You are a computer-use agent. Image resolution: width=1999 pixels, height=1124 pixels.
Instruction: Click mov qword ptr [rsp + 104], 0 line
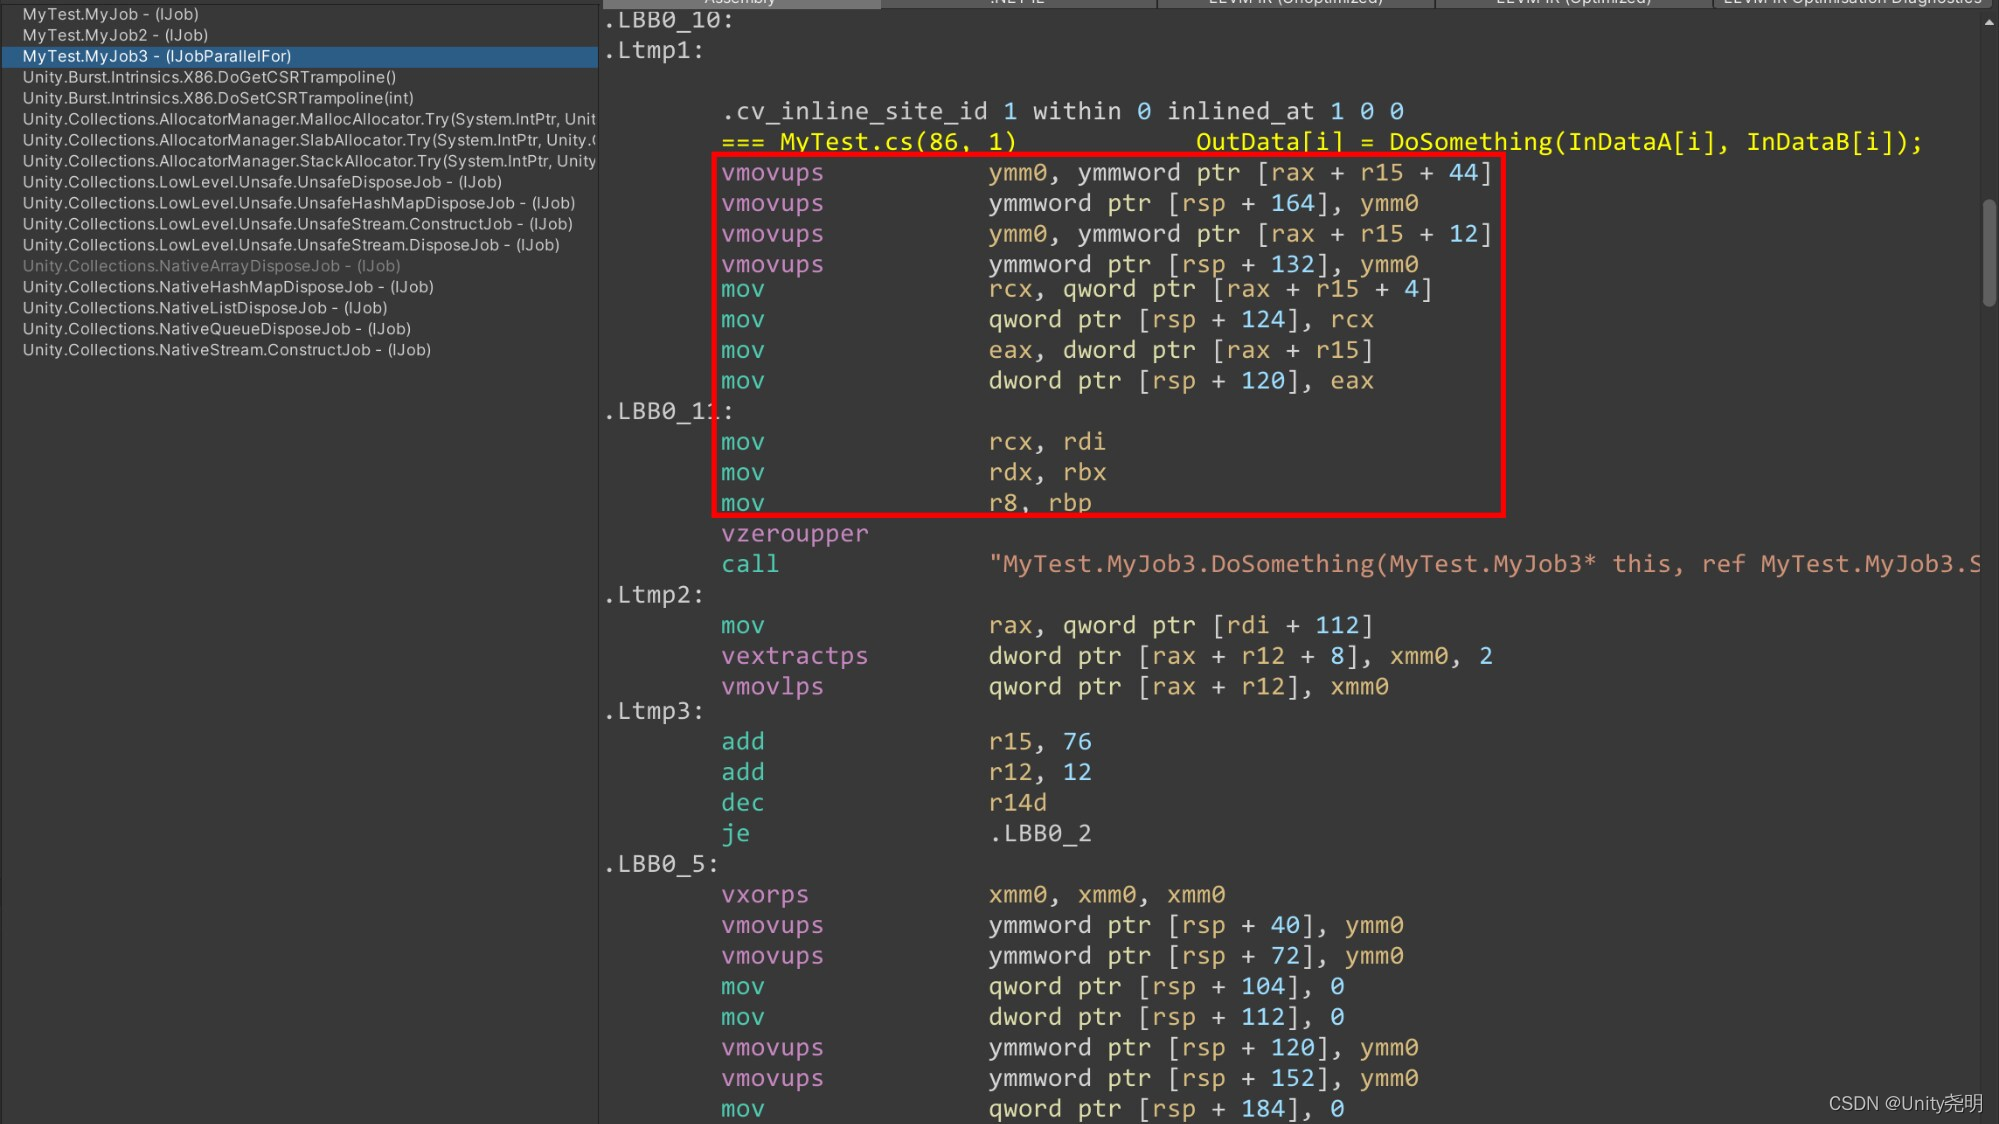tap(1033, 987)
